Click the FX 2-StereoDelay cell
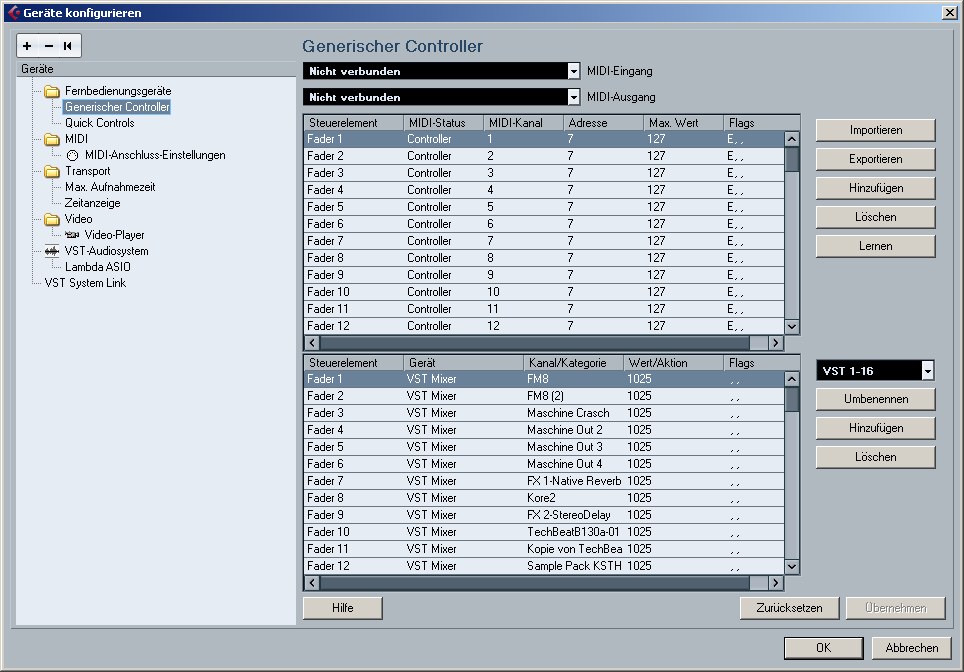Viewport: 964px width, 672px height. pyautogui.click(x=573, y=515)
